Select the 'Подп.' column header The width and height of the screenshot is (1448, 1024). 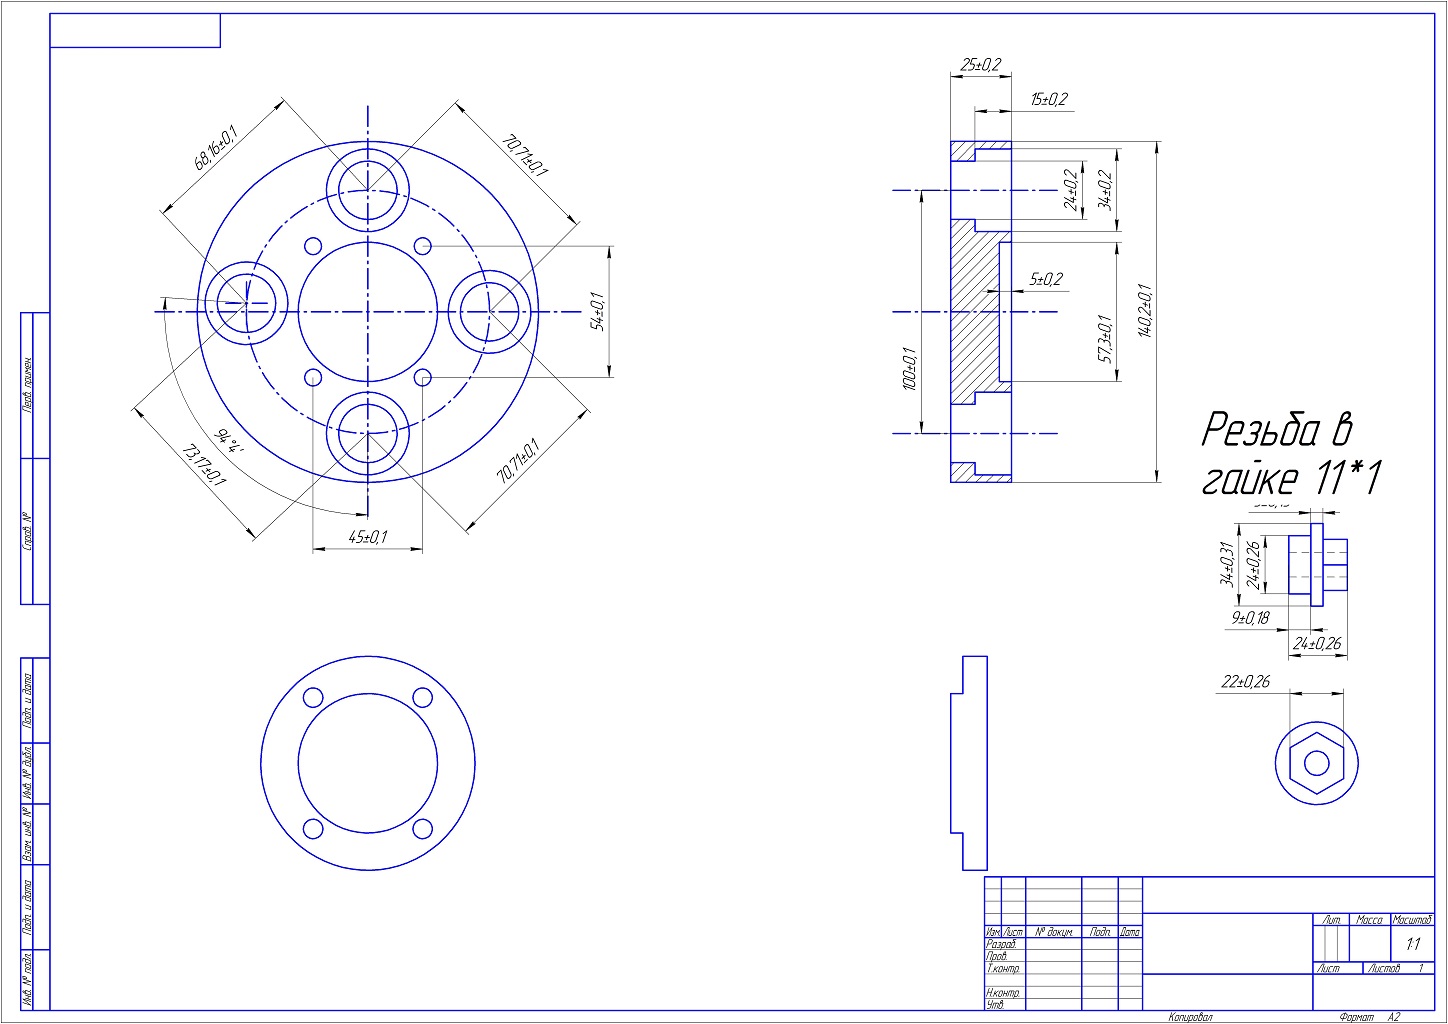[1100, 932]
